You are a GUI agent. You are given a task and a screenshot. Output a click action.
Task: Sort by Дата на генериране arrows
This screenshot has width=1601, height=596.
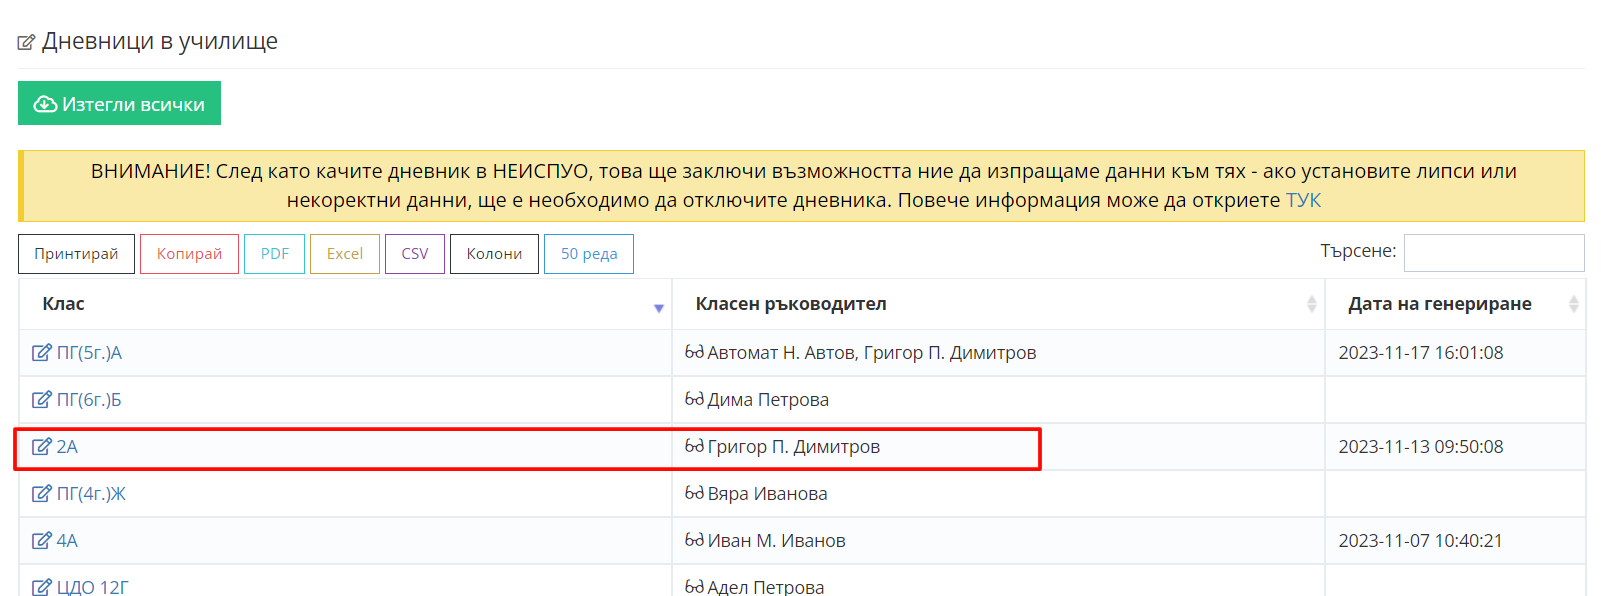click(1573, 304)
